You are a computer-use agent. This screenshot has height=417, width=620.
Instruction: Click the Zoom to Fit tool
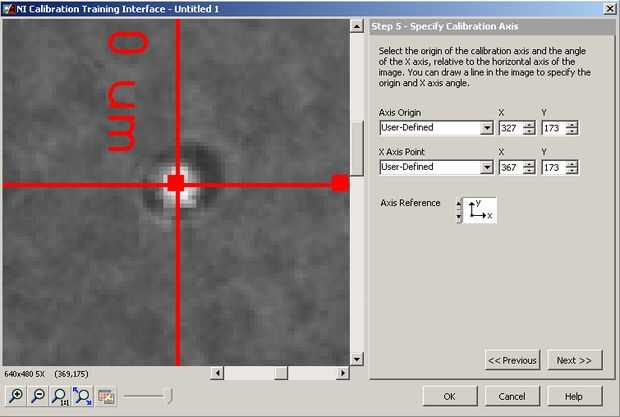82,396
